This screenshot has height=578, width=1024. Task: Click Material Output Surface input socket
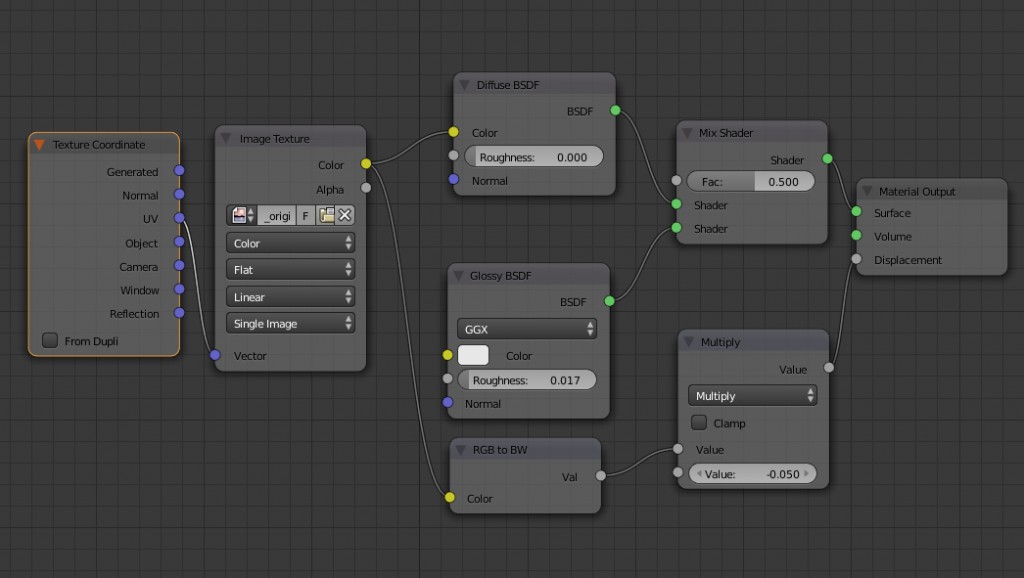[856, 212]
